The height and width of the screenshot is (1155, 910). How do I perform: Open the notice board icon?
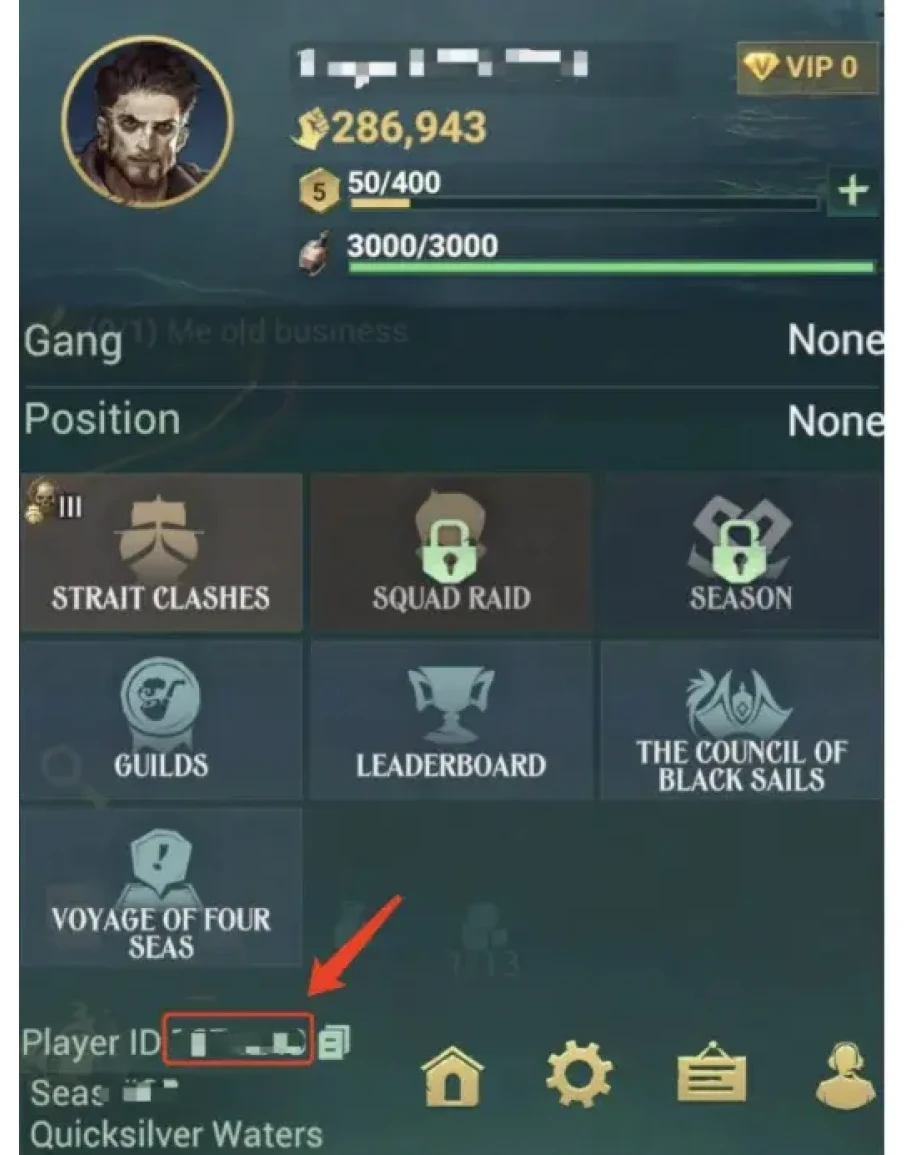(711, 1072)
